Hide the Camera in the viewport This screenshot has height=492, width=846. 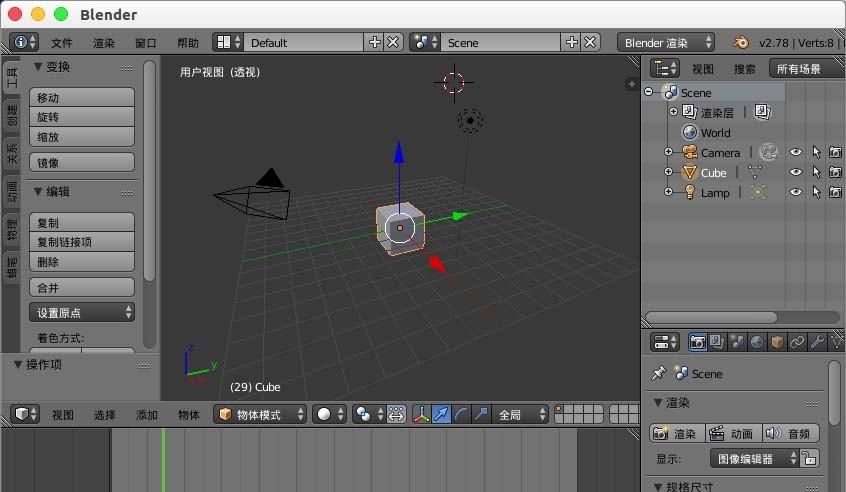tap(795, 153)
